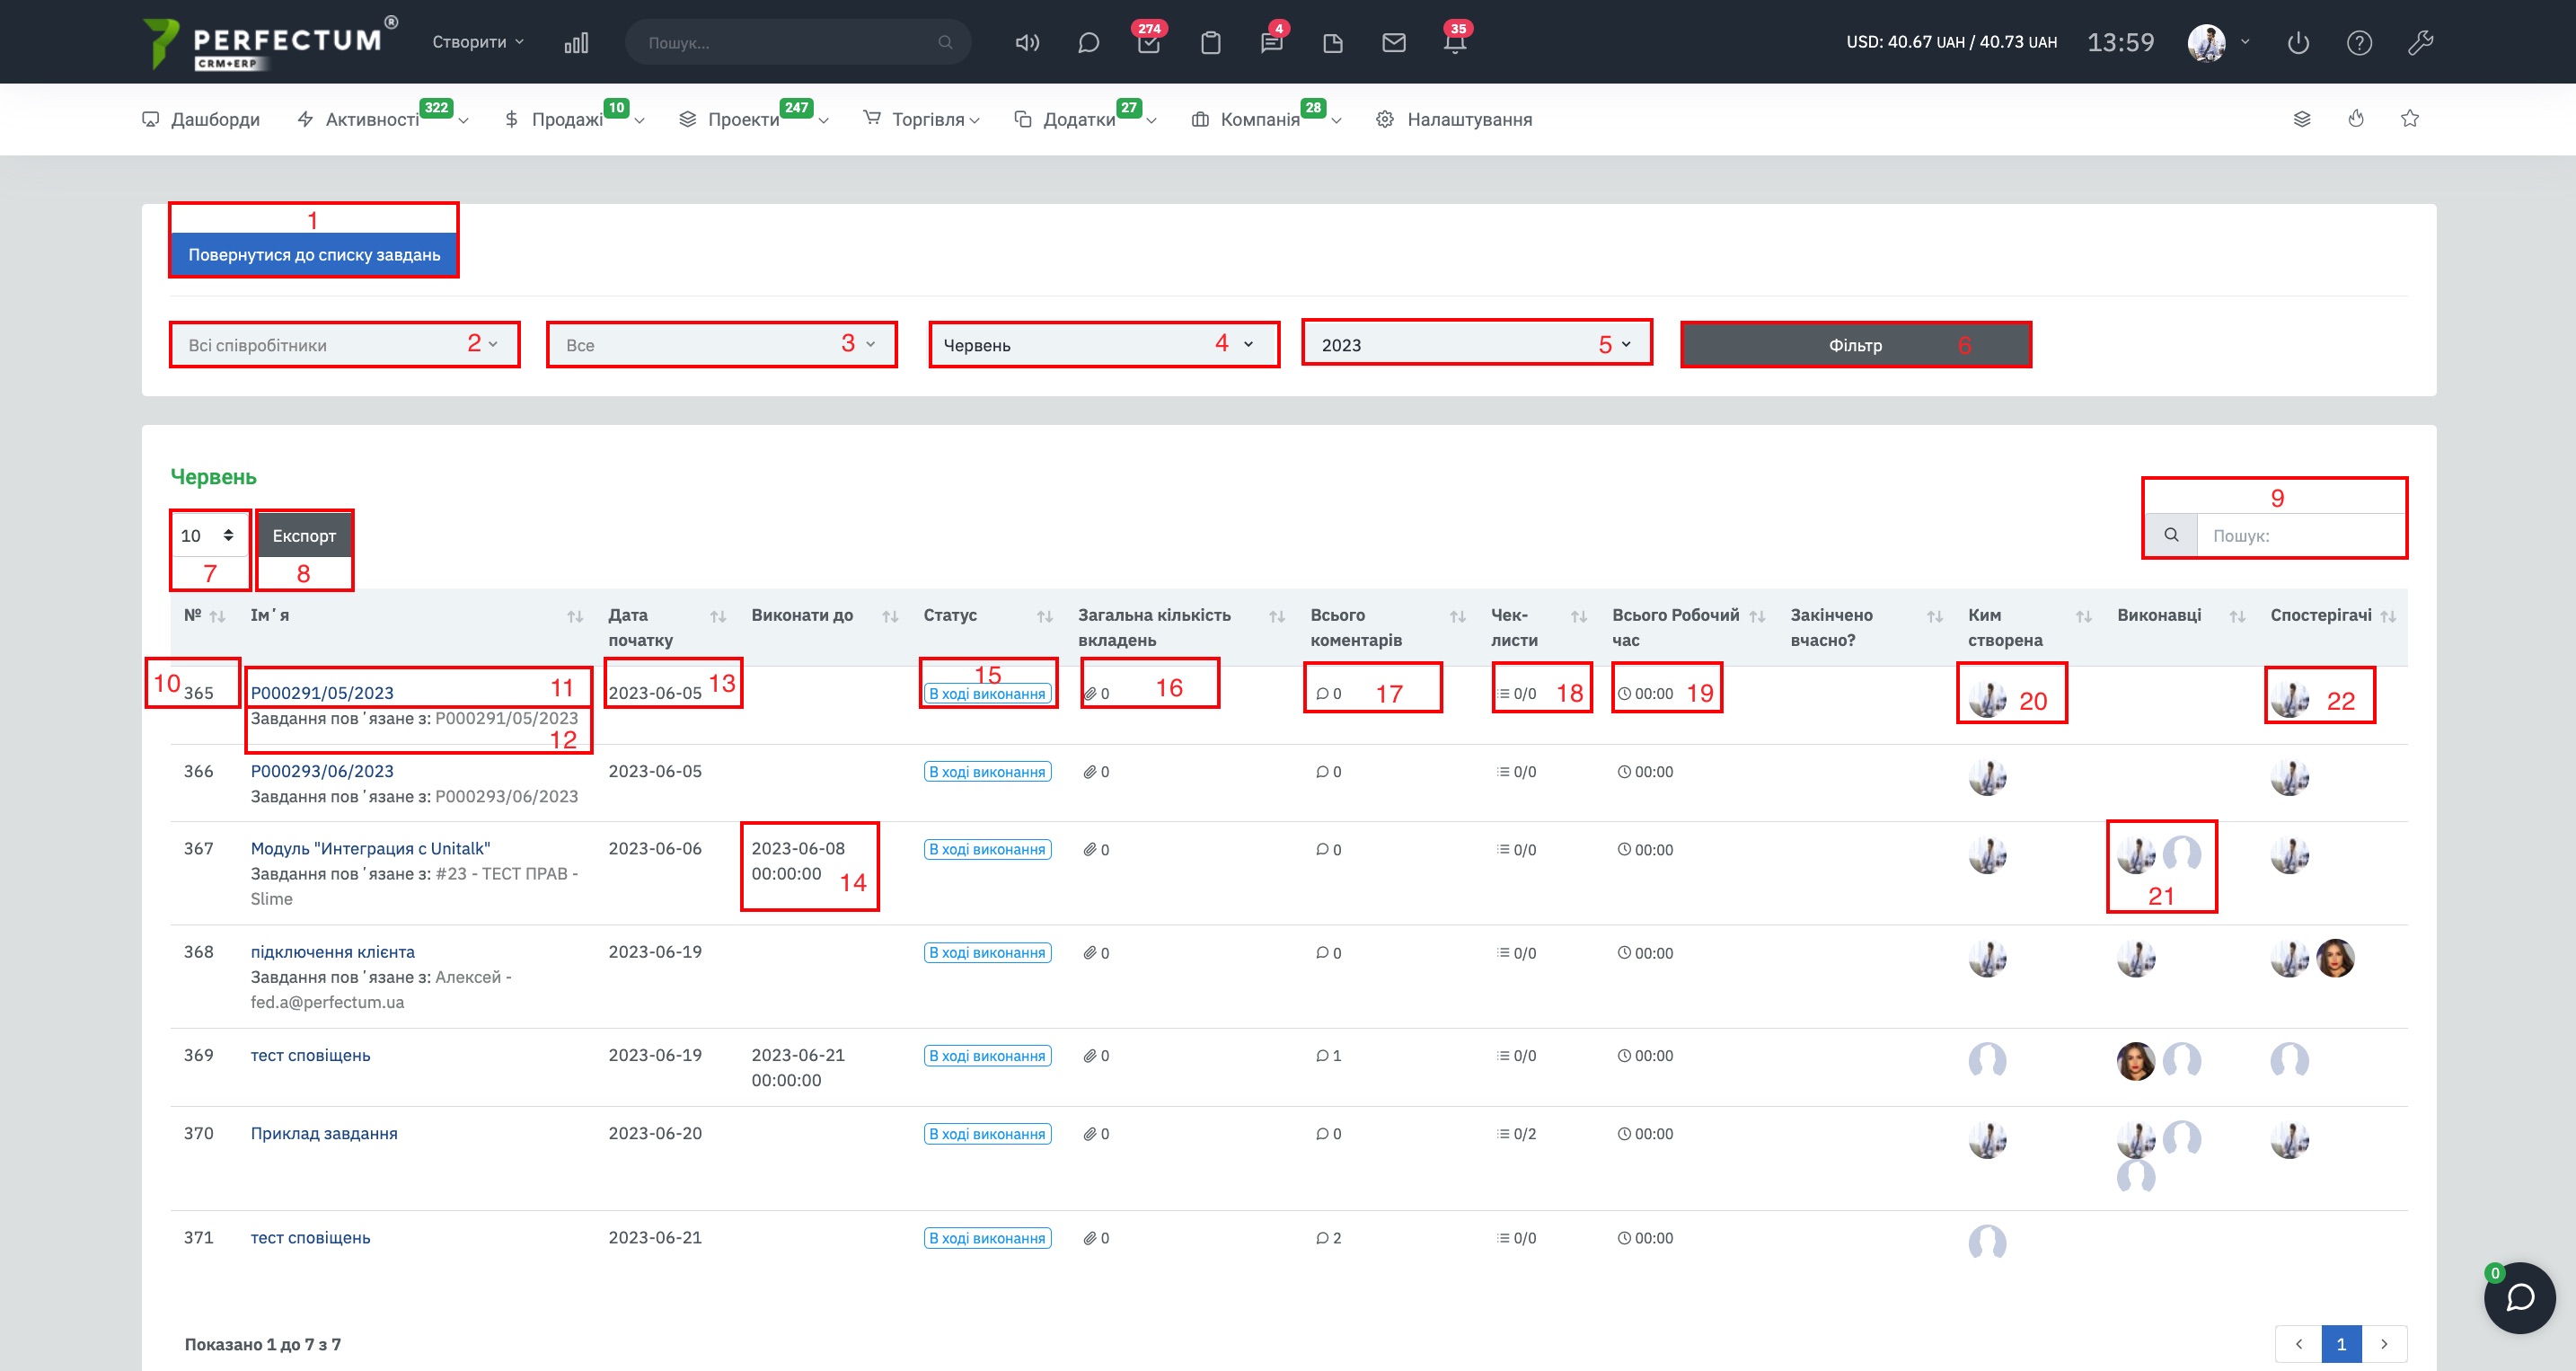Click the power timer icon
2576x1371 pixels.
[2298, 43]
